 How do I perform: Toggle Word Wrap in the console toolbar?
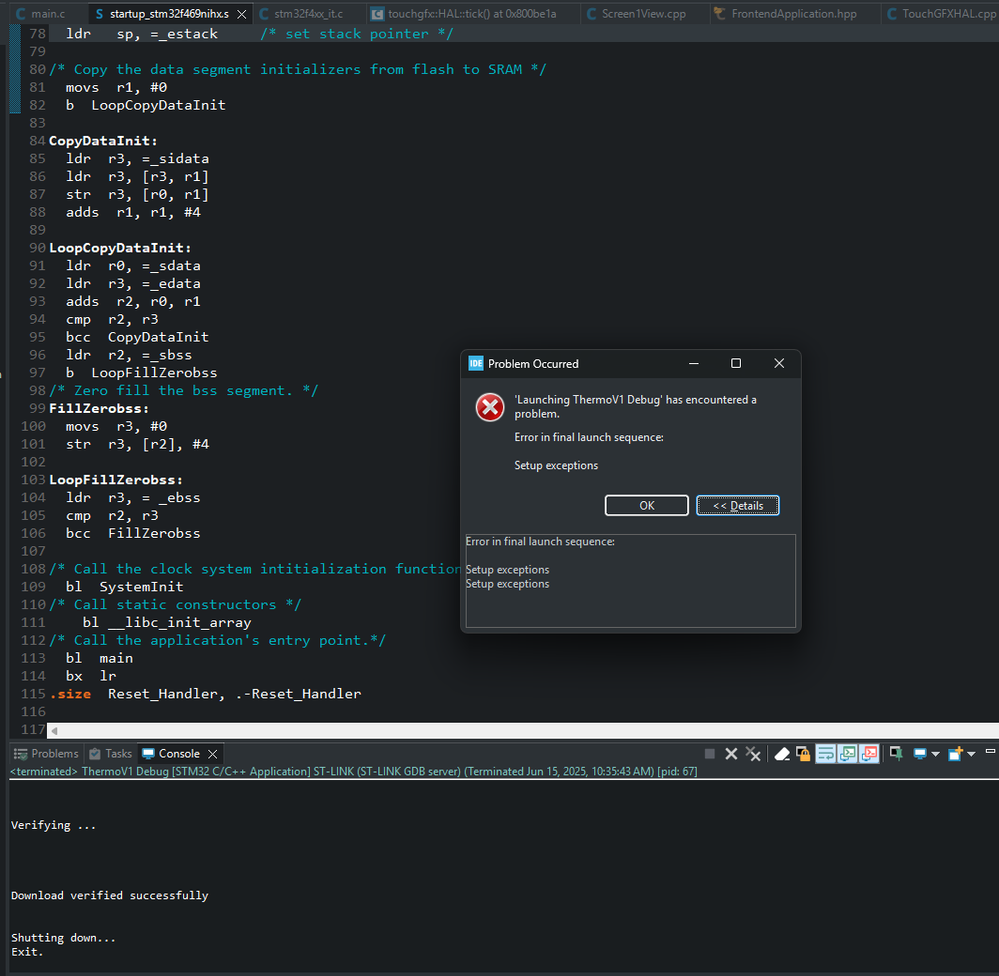(x=826, y=754)
